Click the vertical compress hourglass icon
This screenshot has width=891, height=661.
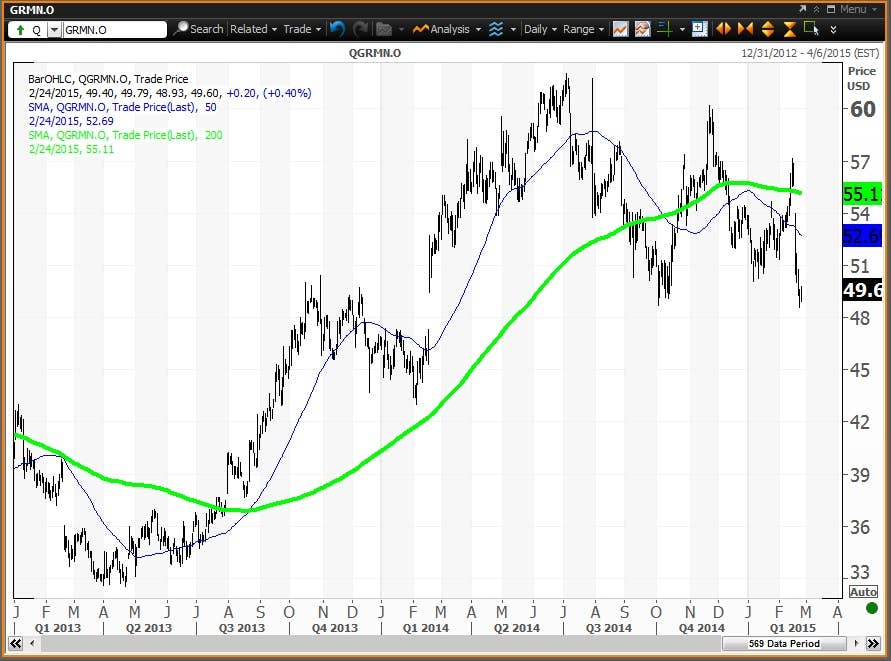pos(789,29)
